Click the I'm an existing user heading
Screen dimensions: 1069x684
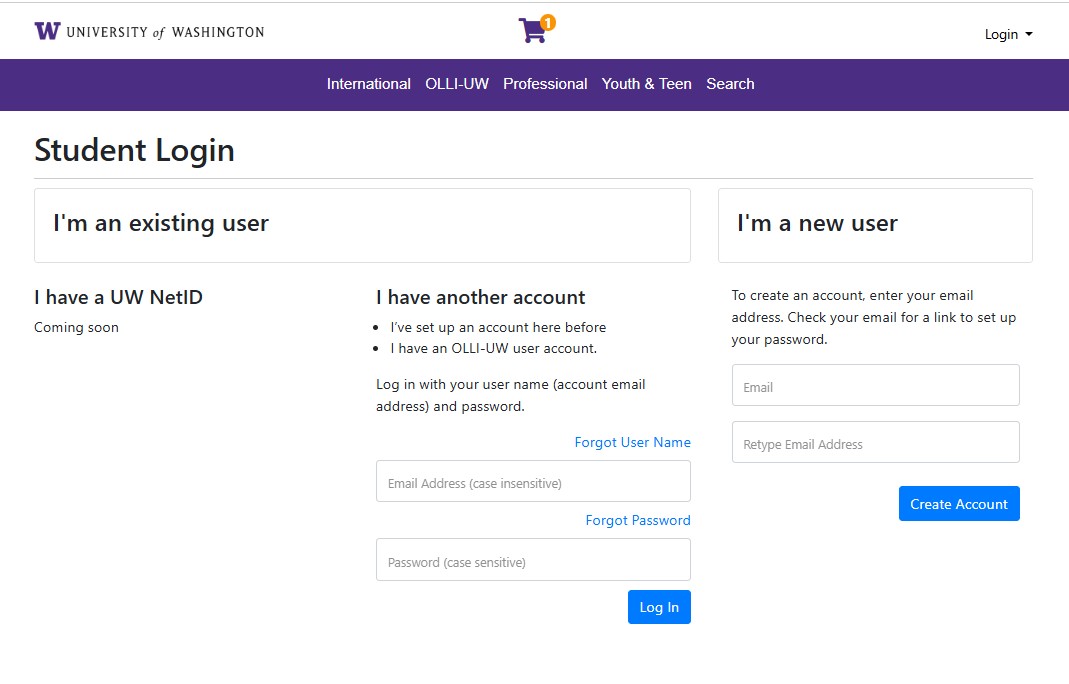pos(161,223)
